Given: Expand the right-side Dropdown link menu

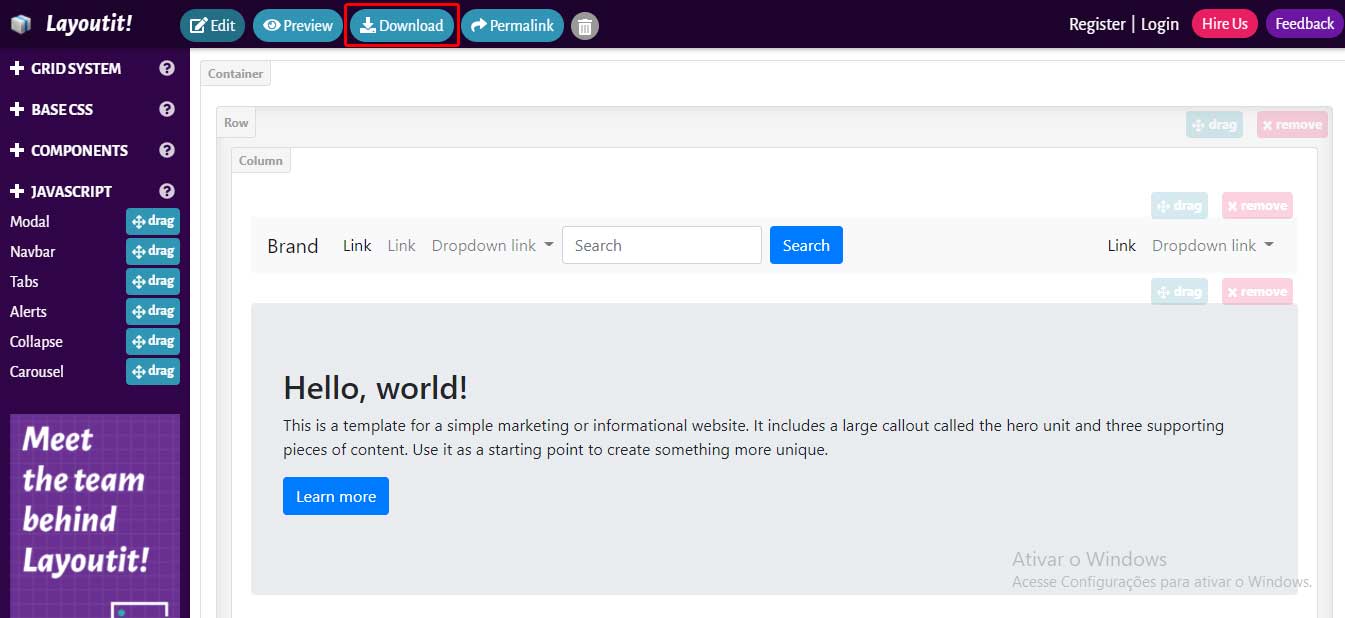Looking at the screenshot, I should [x=1212, y=245].
